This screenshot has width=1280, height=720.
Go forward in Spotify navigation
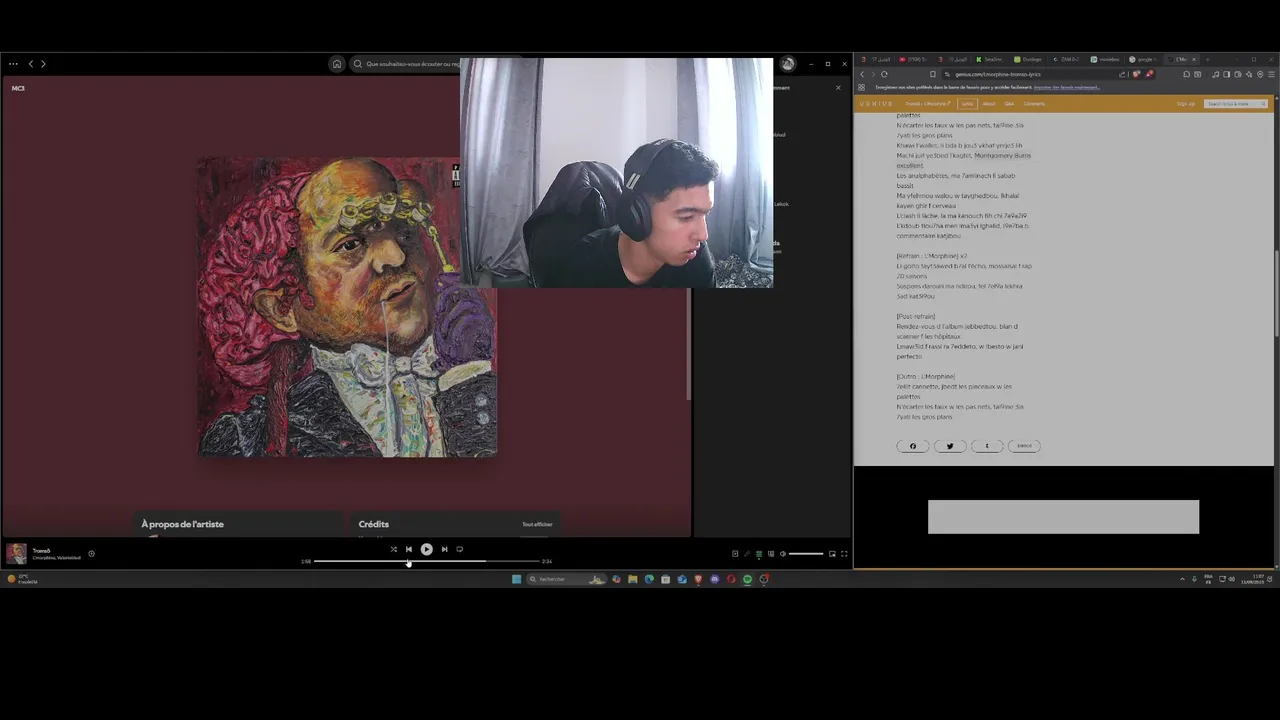(43, 64)
